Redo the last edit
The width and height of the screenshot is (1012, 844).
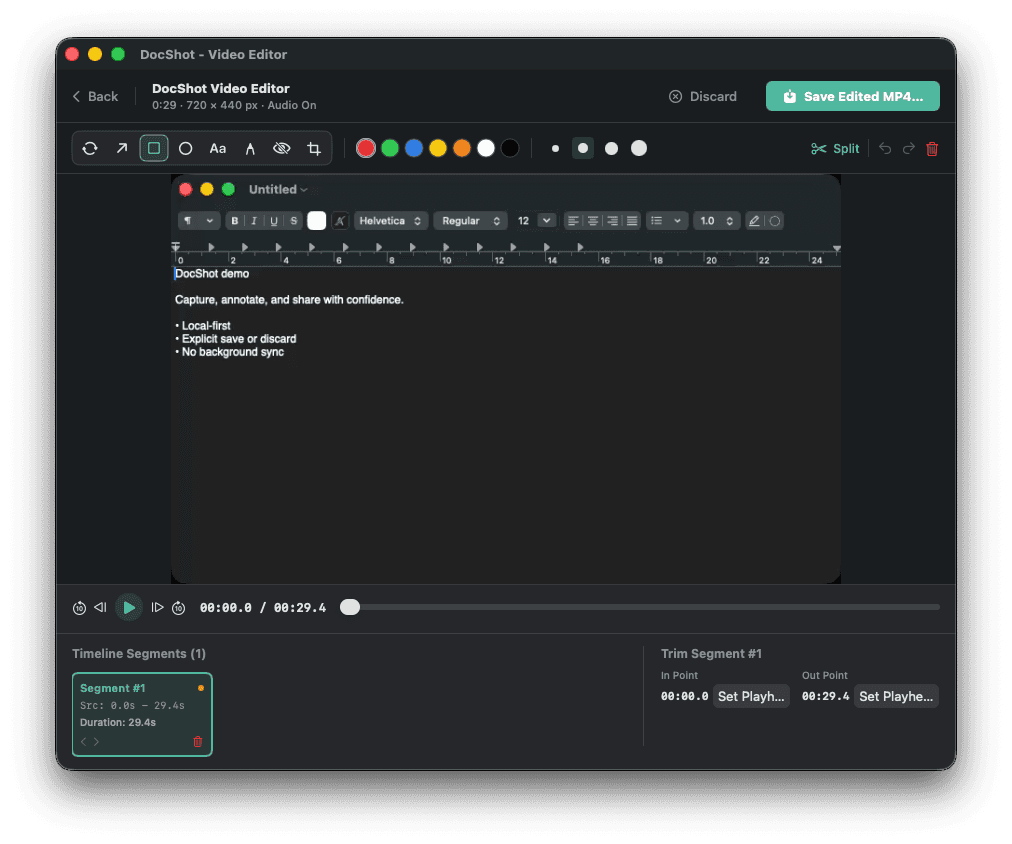(909, 149)
